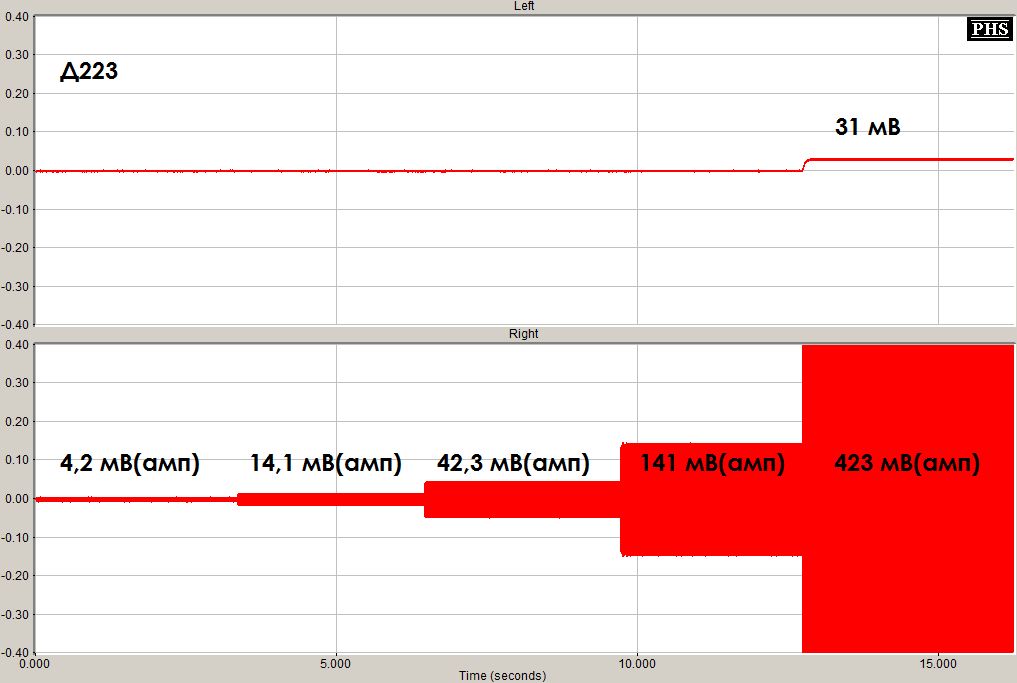Click the 42,3 мВ(амп) label
The height and width of the screenshot is (683, 1017).
click(513, 464)
